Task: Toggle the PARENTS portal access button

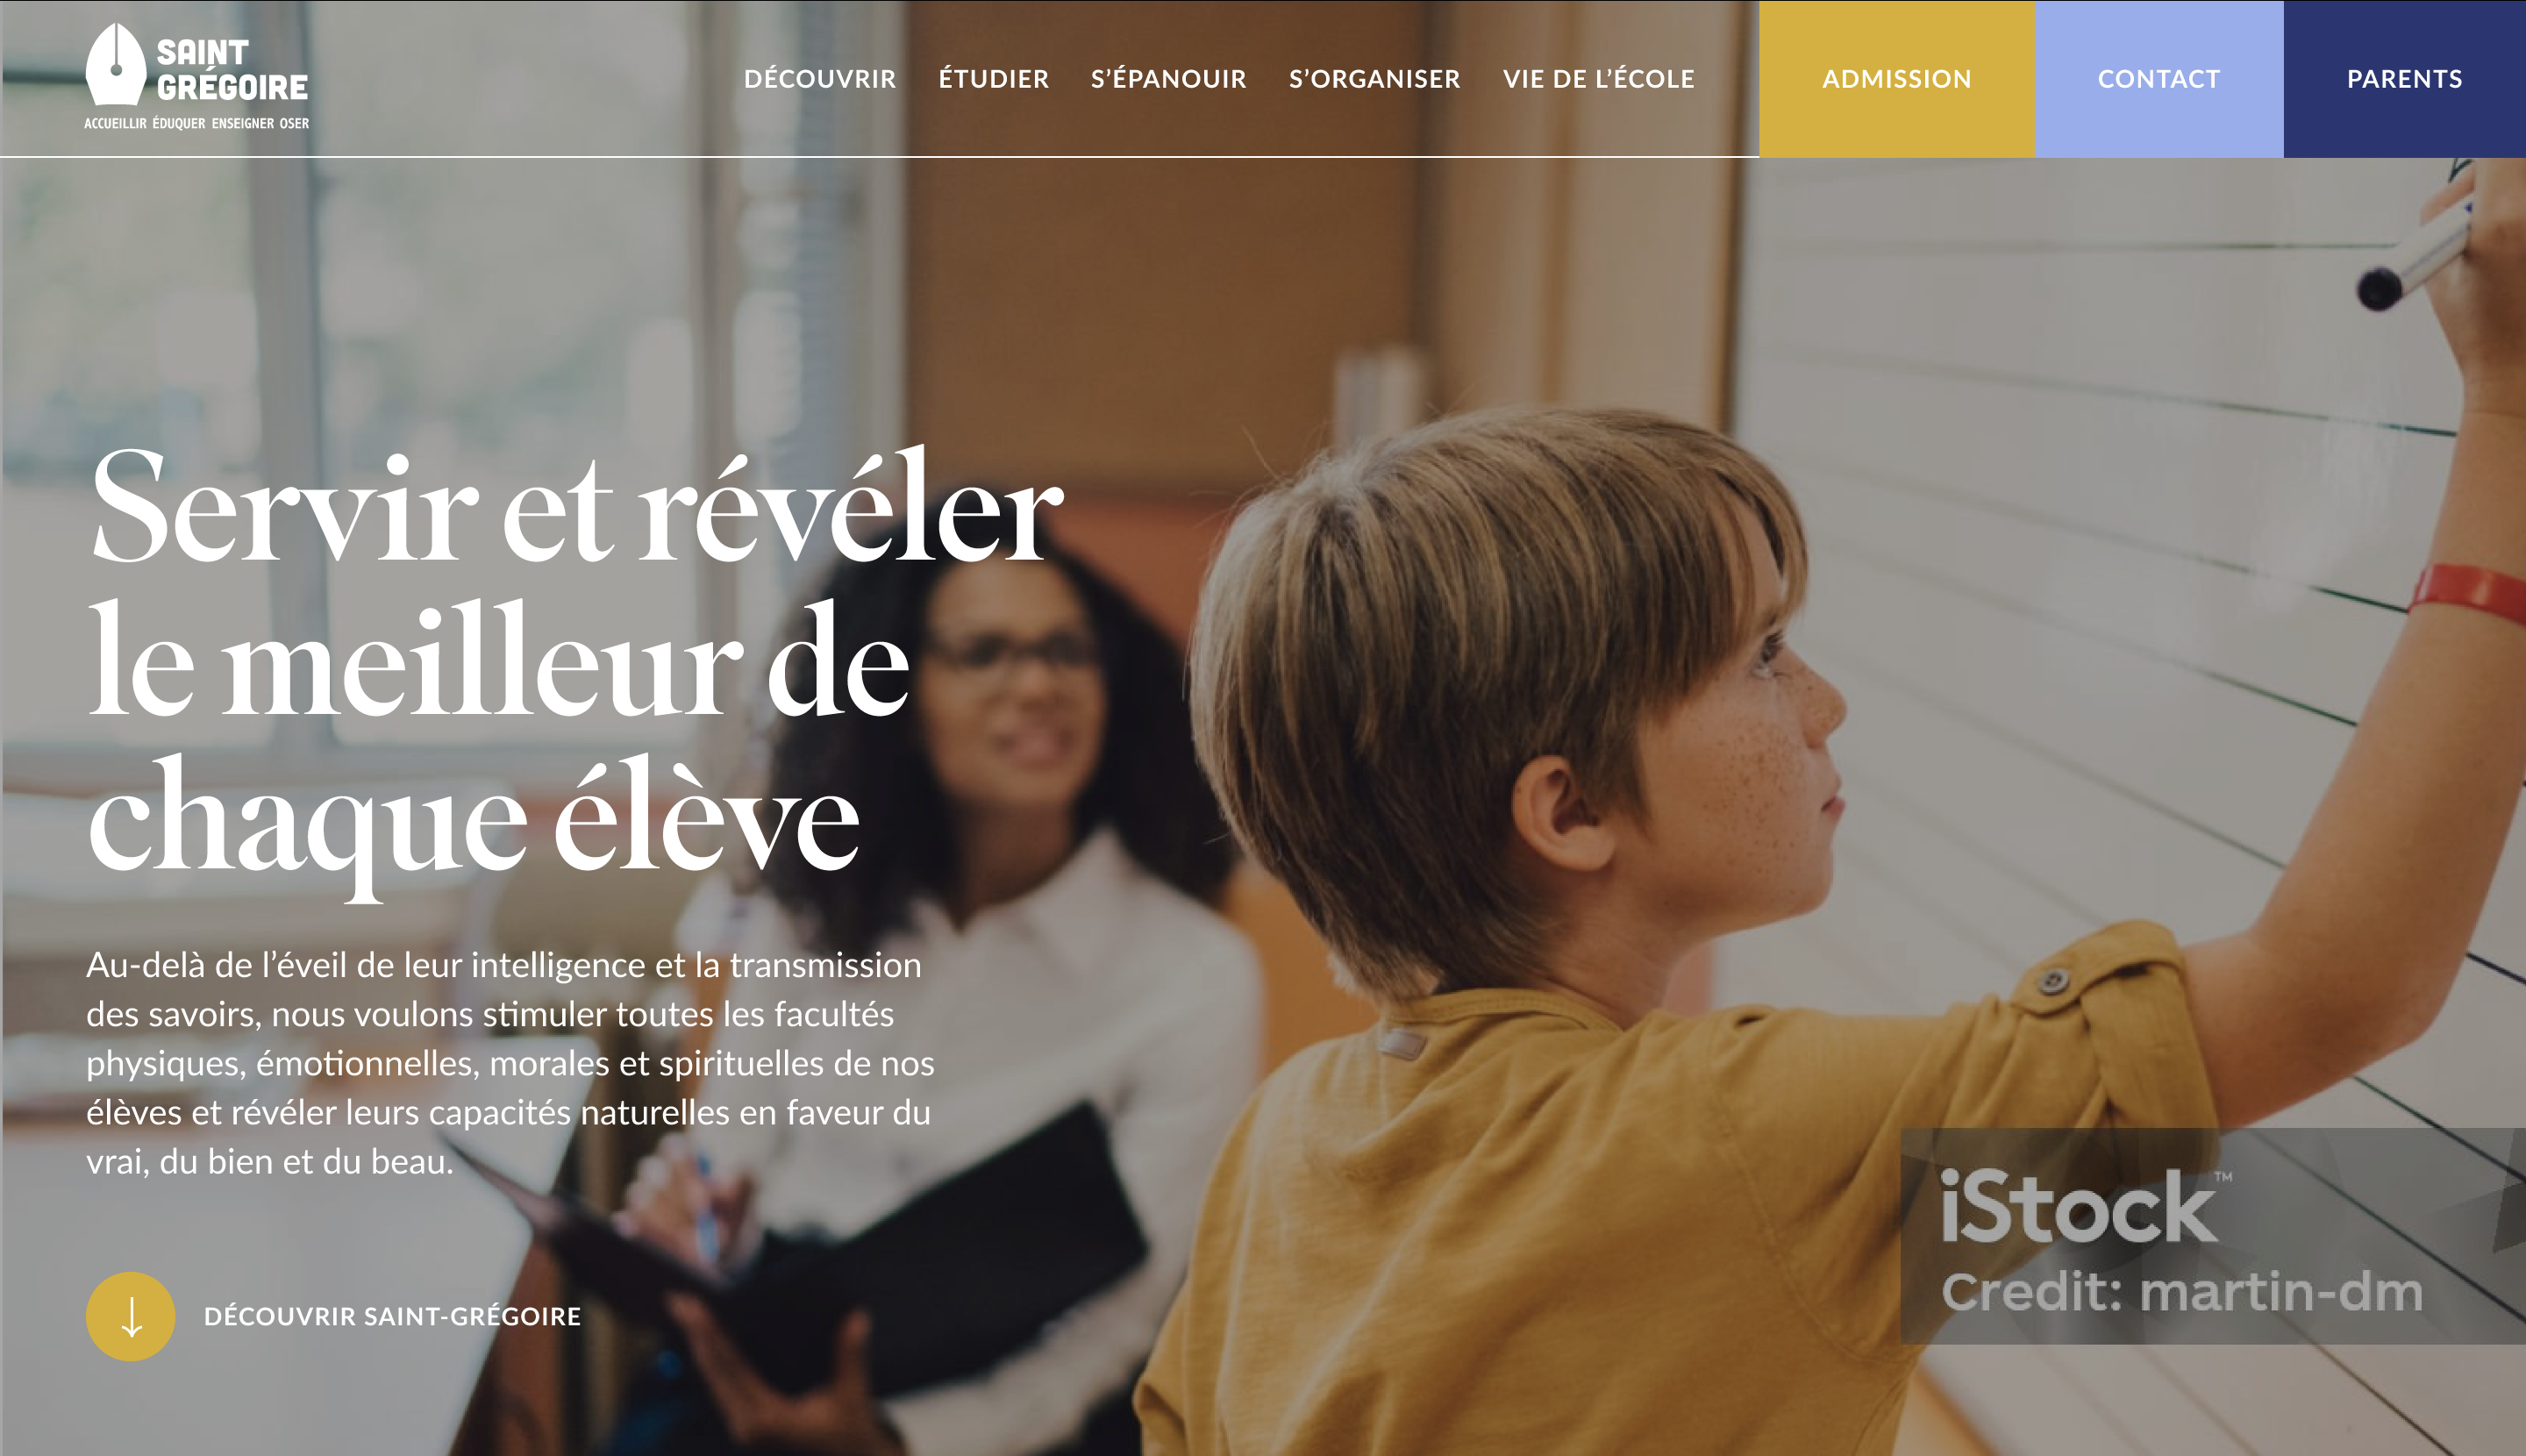Action: coord(2405,78)
